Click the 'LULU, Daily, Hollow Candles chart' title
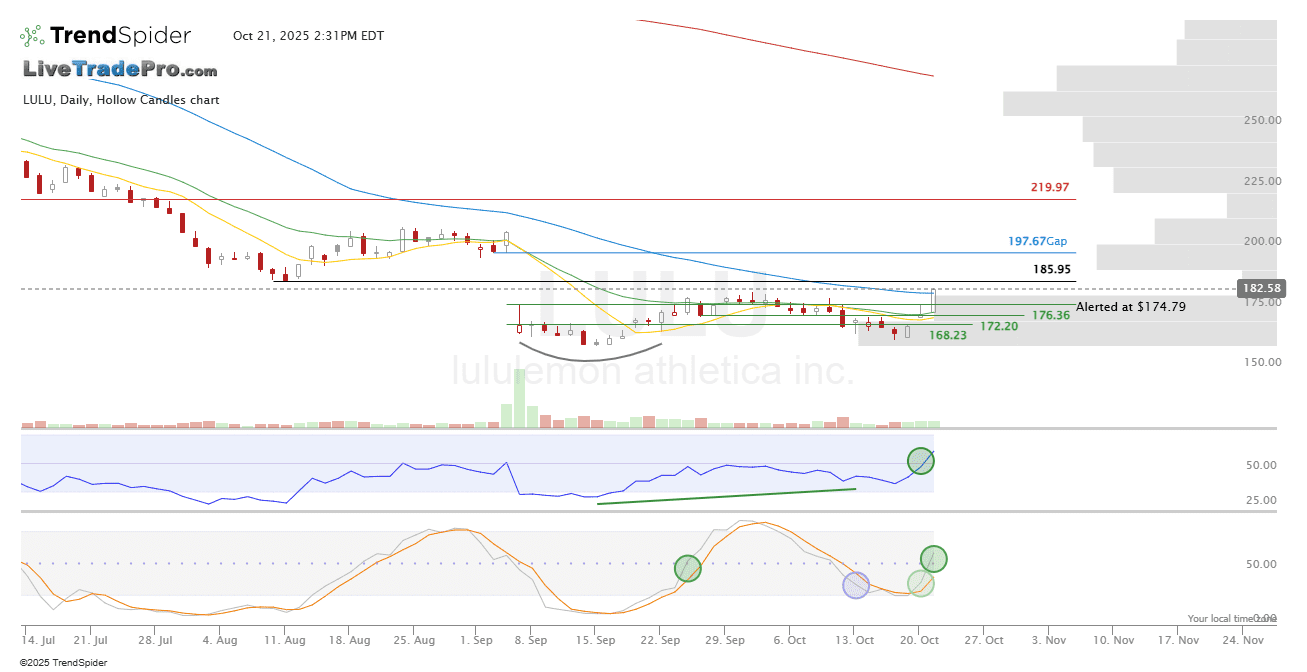Viewport: 1307px width, 672px height. click(x=121, y=100)
